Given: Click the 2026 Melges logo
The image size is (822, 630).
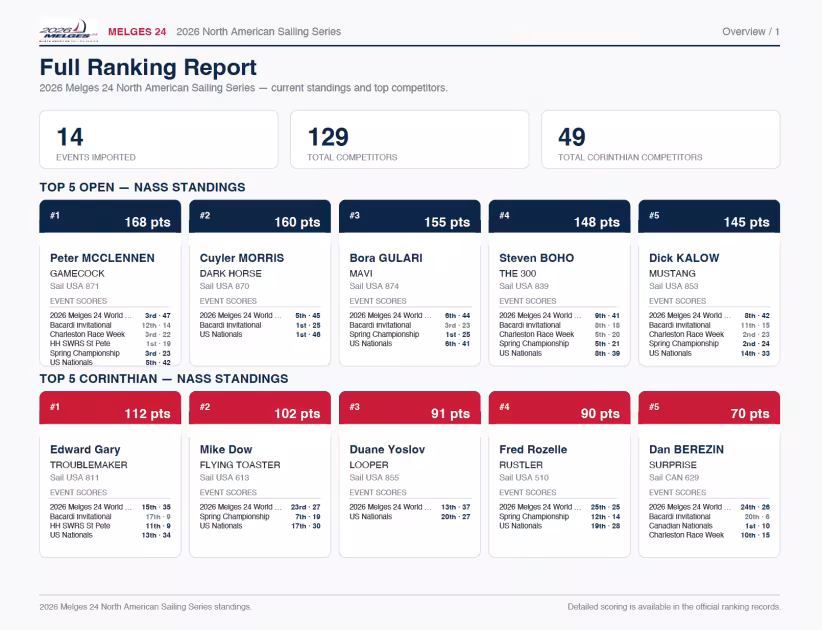Looking at the screenshot, I should [69, 31].
